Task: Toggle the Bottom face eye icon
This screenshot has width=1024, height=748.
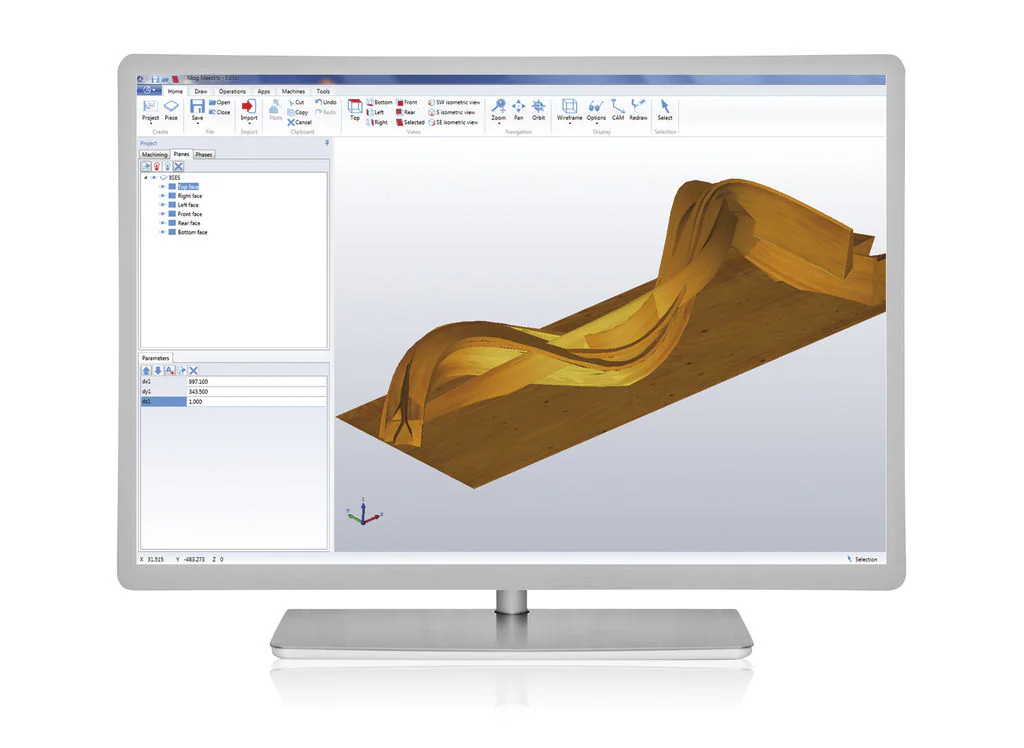Action: [x=162, y=232]
